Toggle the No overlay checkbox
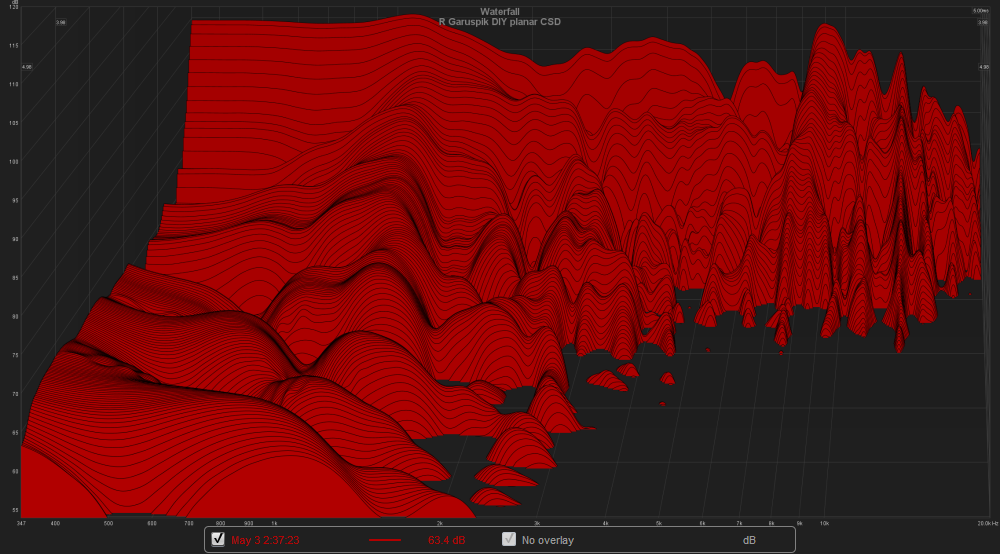 coord(509,539)
